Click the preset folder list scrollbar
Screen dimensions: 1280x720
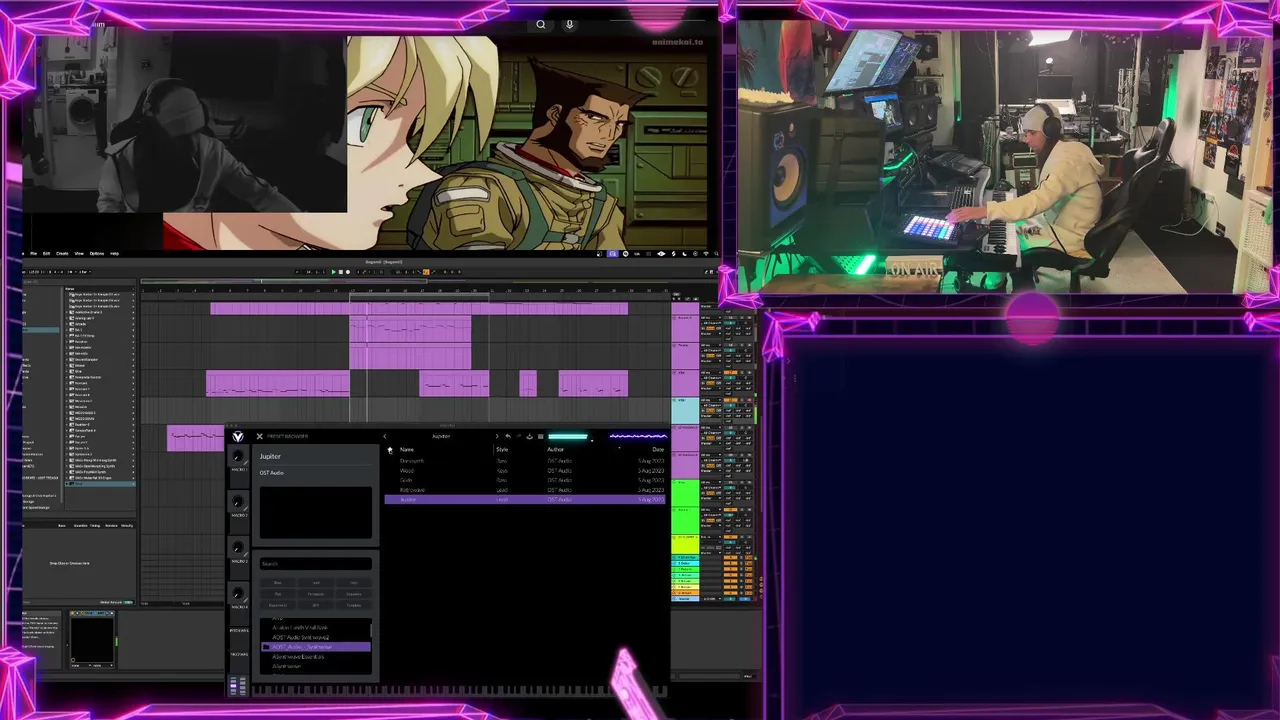pyautogui.click(x=371, y=631)
